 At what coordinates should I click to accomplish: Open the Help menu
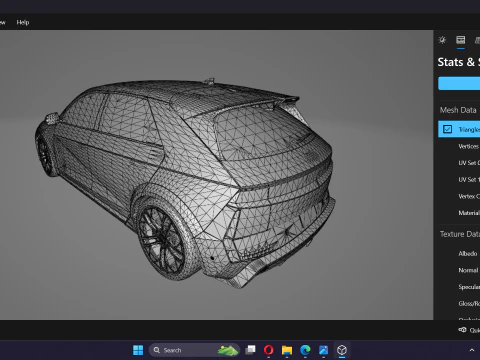23,22
